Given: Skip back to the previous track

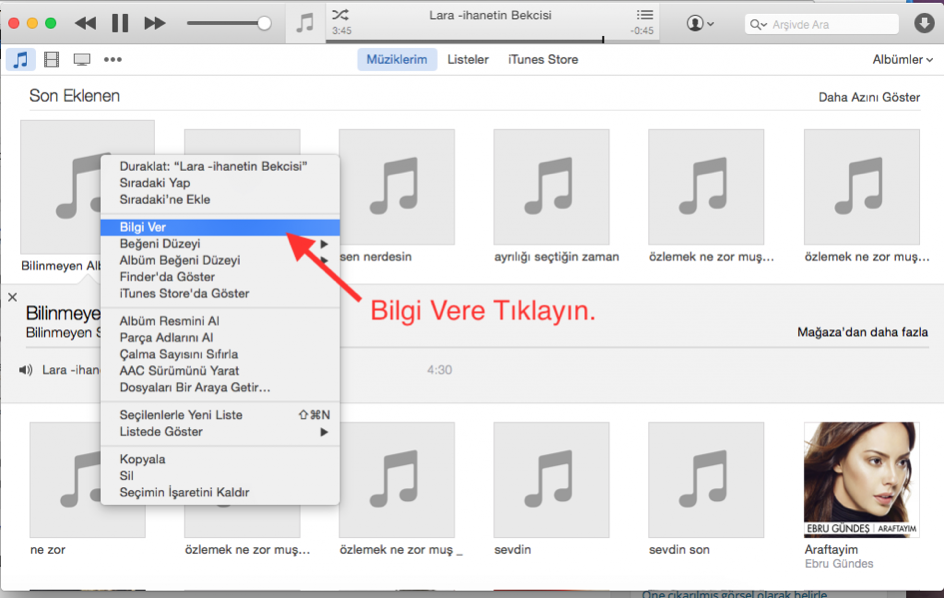Looking at the screenshot, I should click(x=85, y=23).
